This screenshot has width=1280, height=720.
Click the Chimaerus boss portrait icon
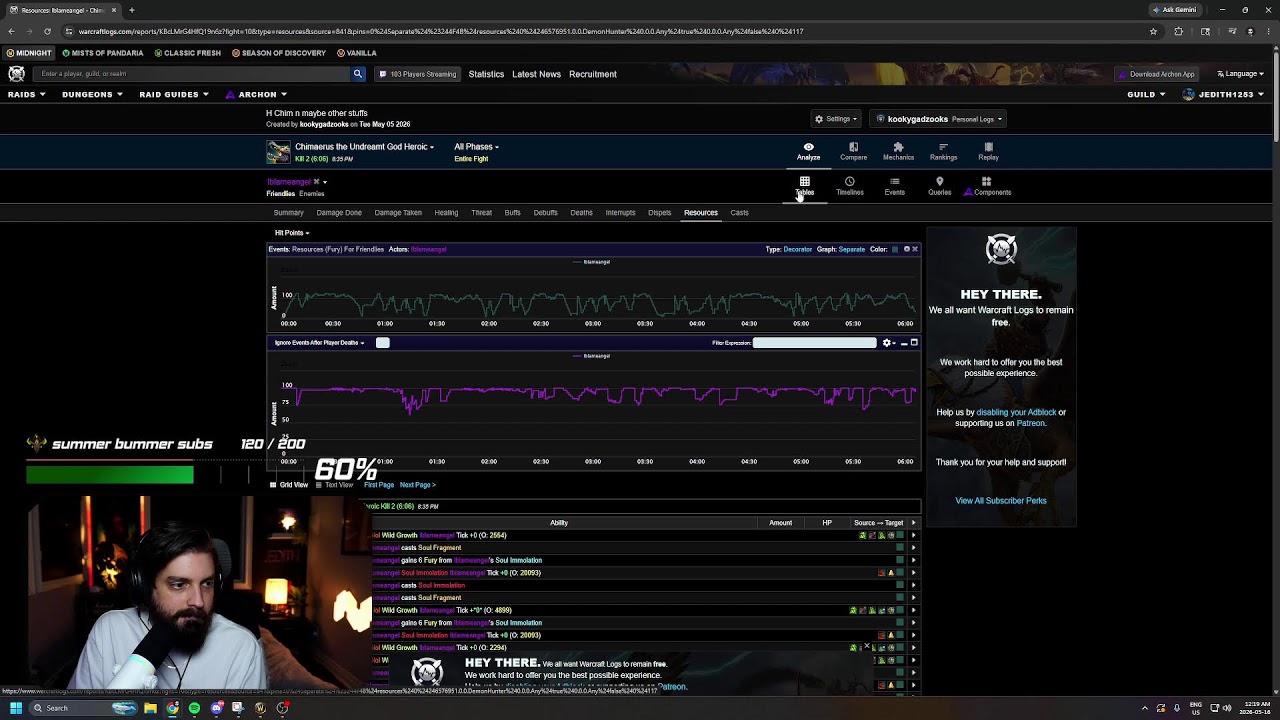point(278,152)
